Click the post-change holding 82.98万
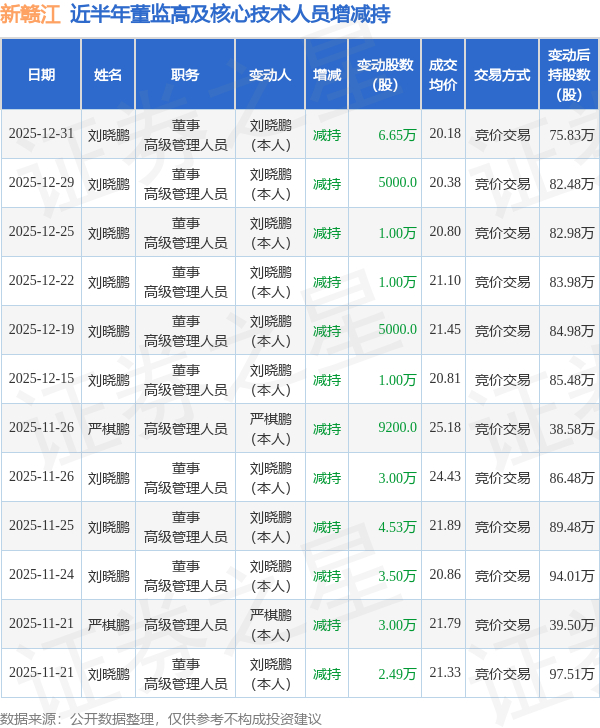 click(x=572, y=233)
